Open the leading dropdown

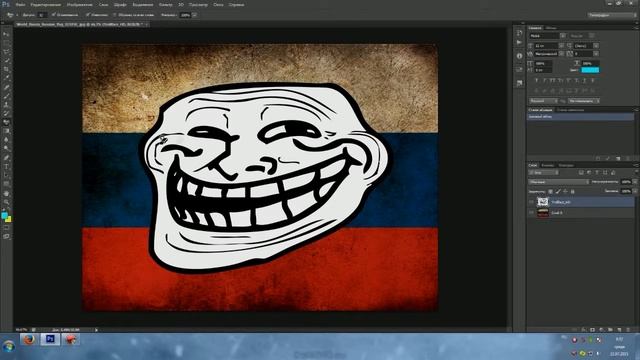[x=596, y=46]
